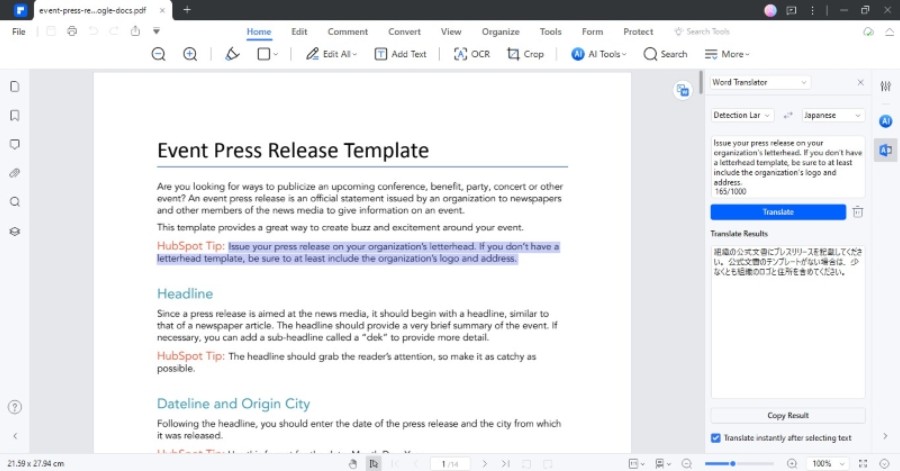
Task: Open the File menu
Action: (19, 32)
